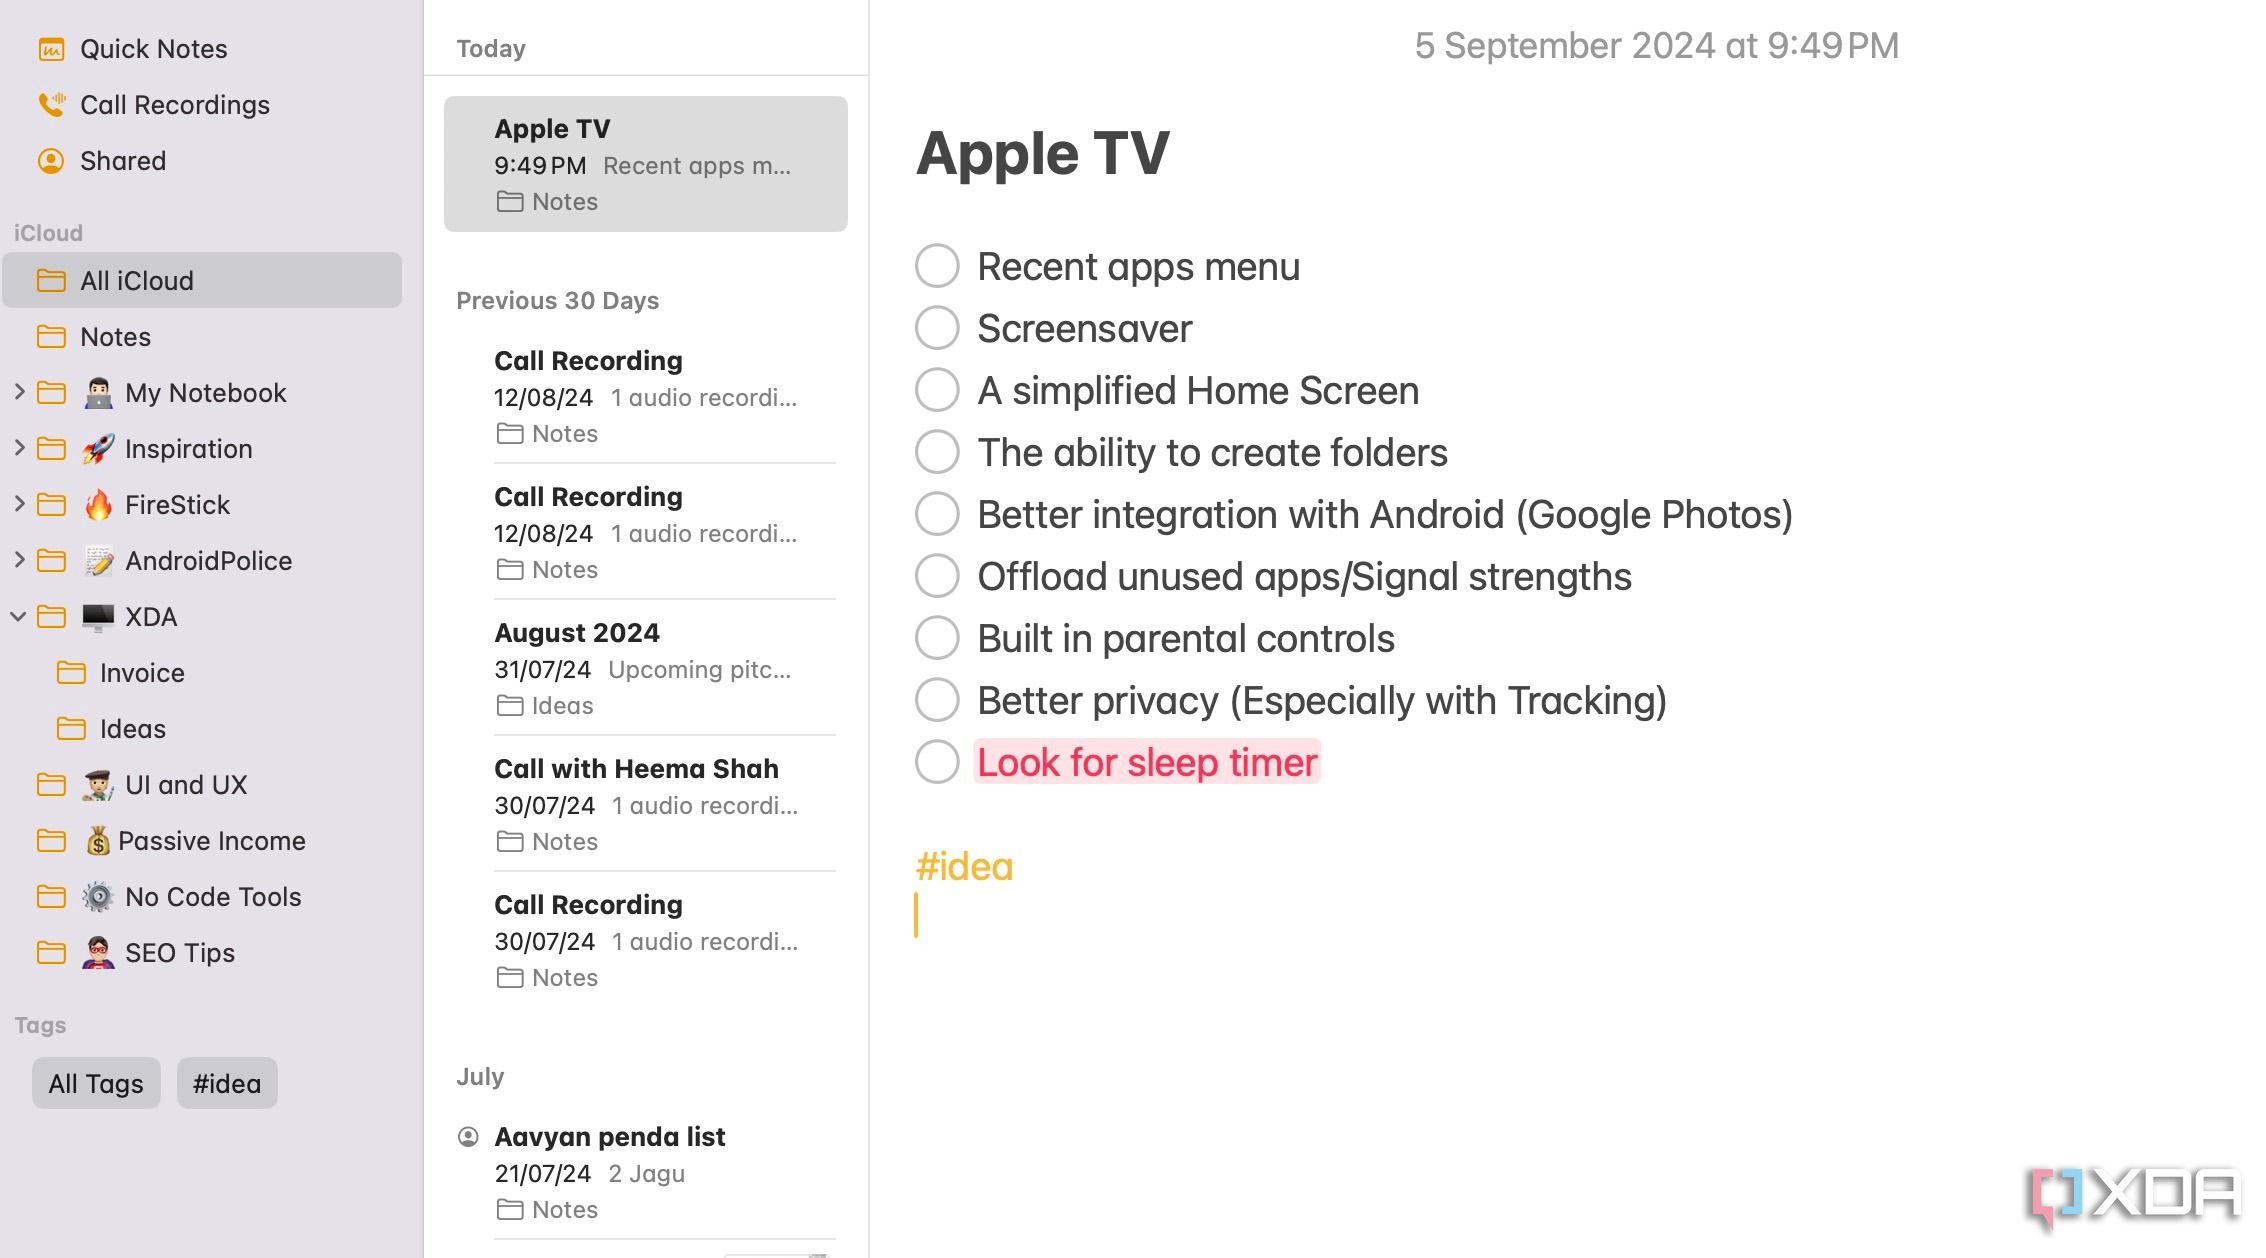Toggle the Built in parental controls checkbox

click(936, 638)
